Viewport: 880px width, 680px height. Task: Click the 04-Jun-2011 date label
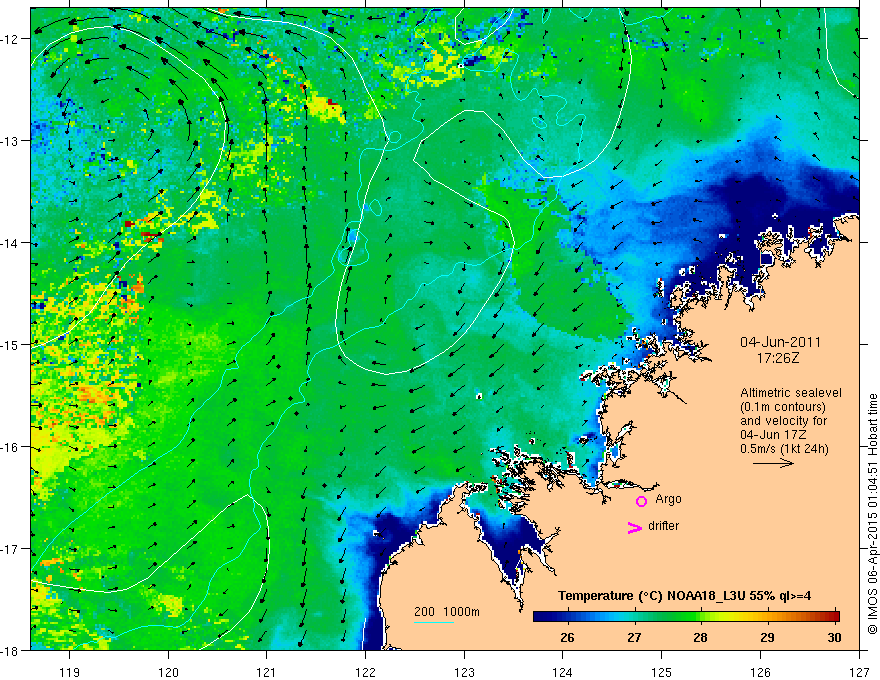780,342
